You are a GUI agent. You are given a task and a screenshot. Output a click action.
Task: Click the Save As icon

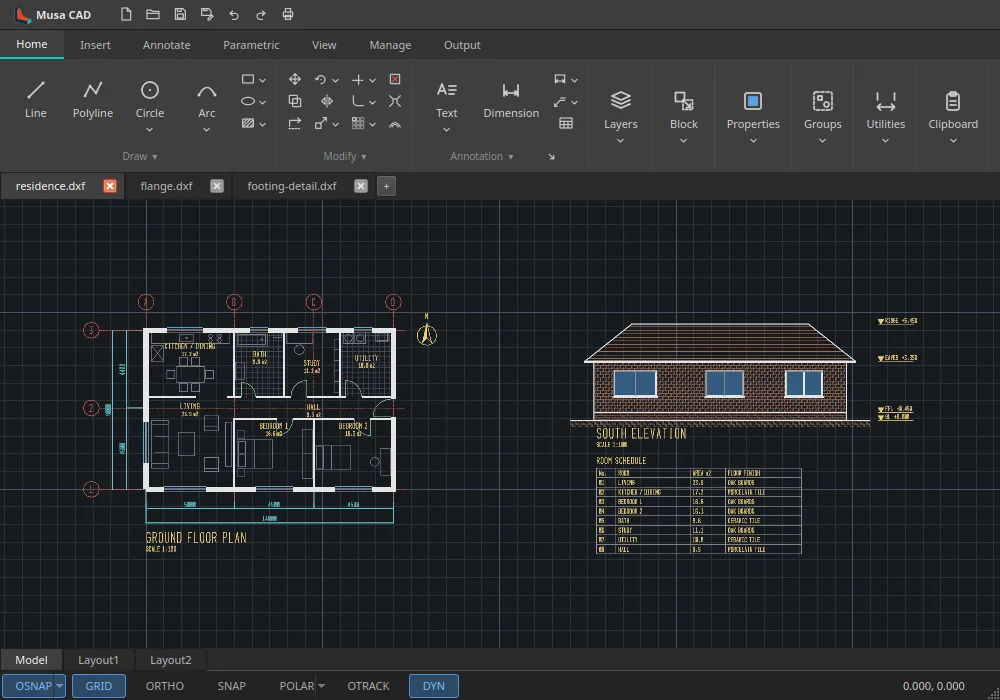(207, 14)
